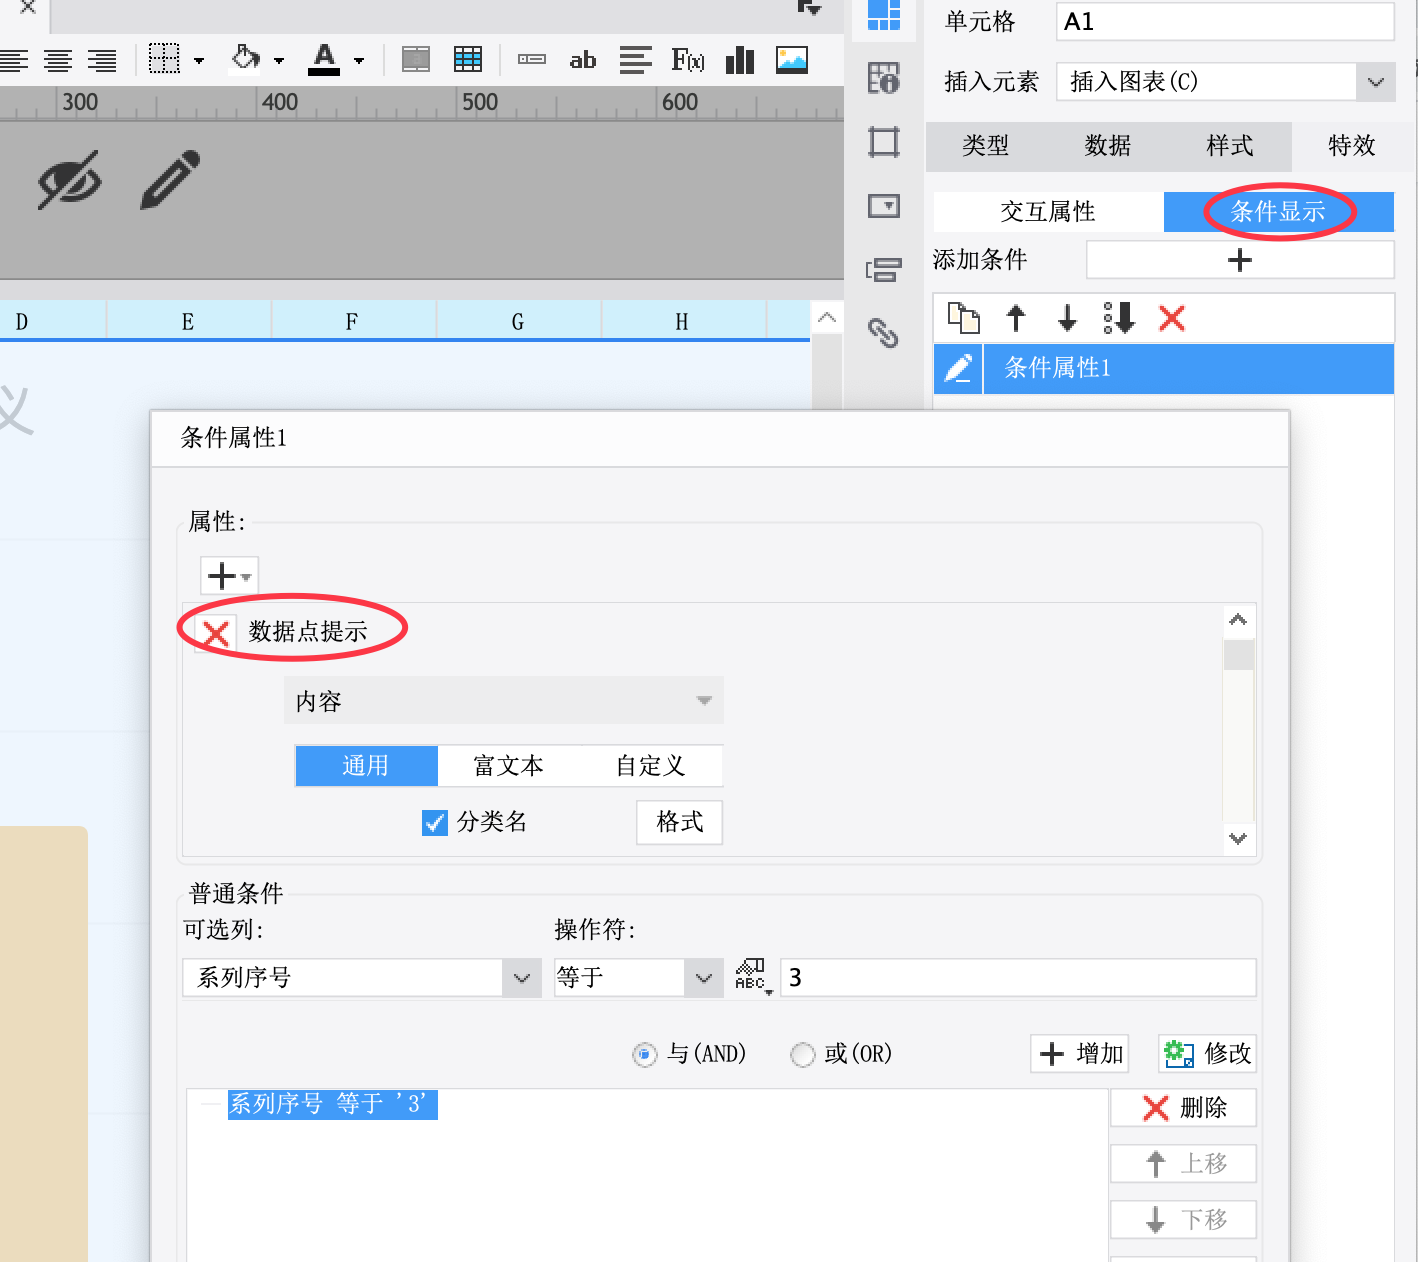Move condition up arrow icon
Image resolution: width=1418 pixels, height=1262 pixels.
1016,318
